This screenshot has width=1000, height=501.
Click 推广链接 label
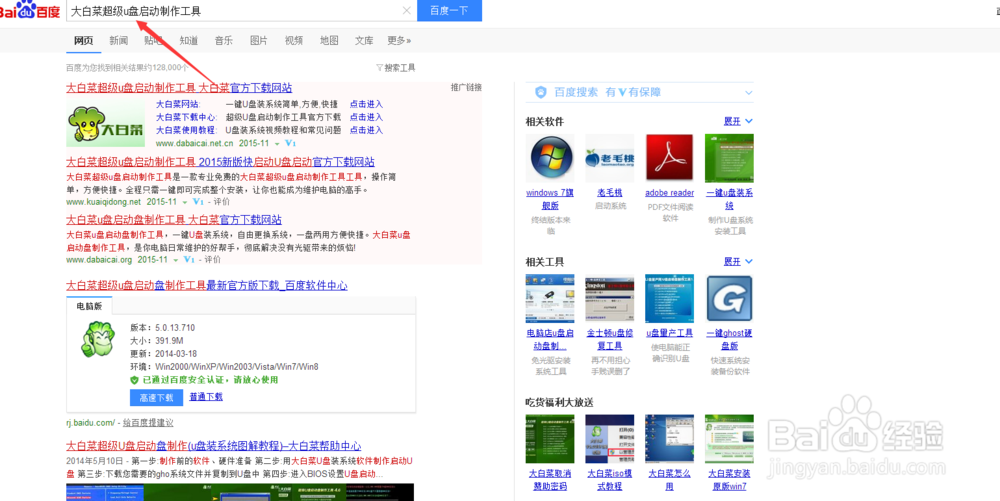(466, 87)
